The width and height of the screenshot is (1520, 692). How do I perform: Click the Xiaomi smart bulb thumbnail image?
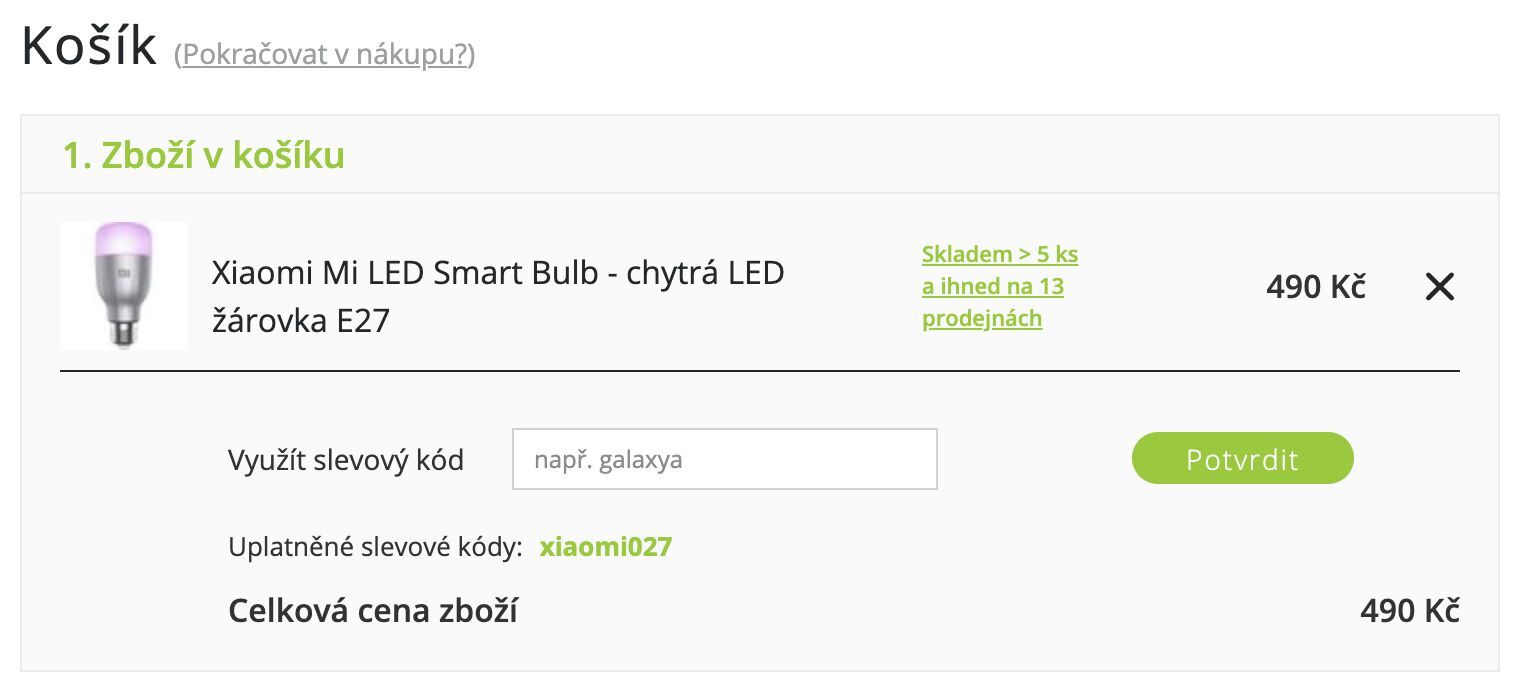(x=124, y=286)
